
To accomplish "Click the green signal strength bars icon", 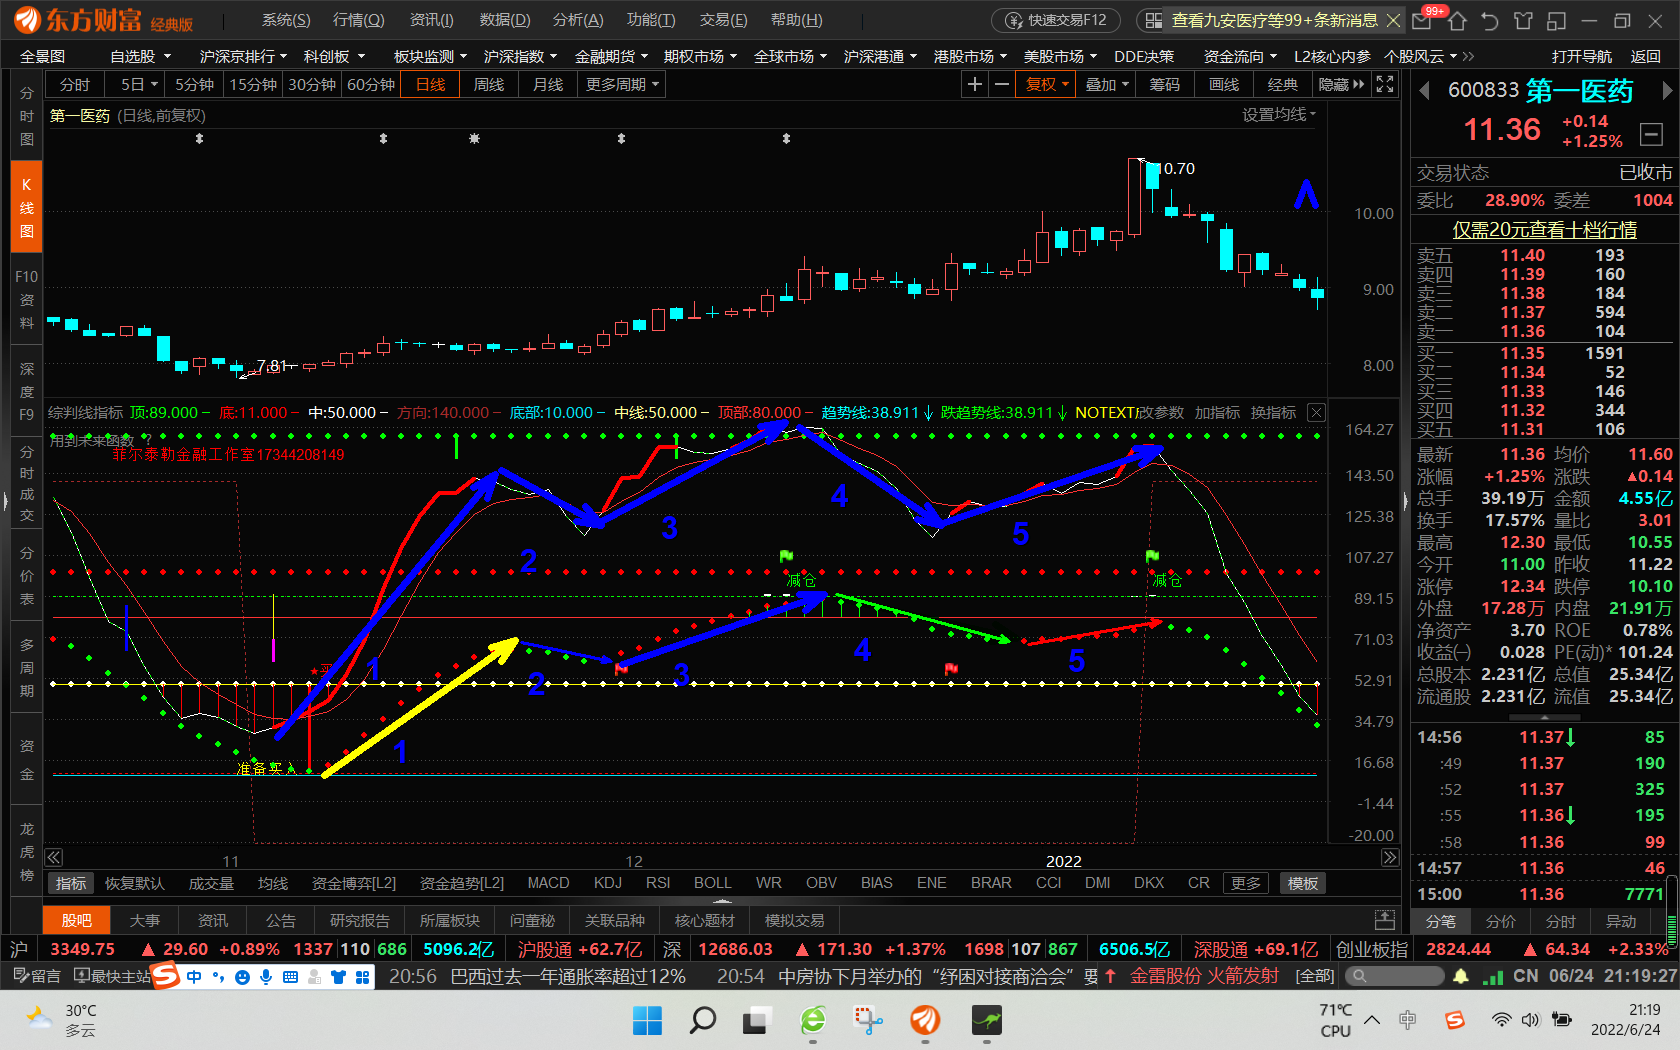I will coord(1493,976).
